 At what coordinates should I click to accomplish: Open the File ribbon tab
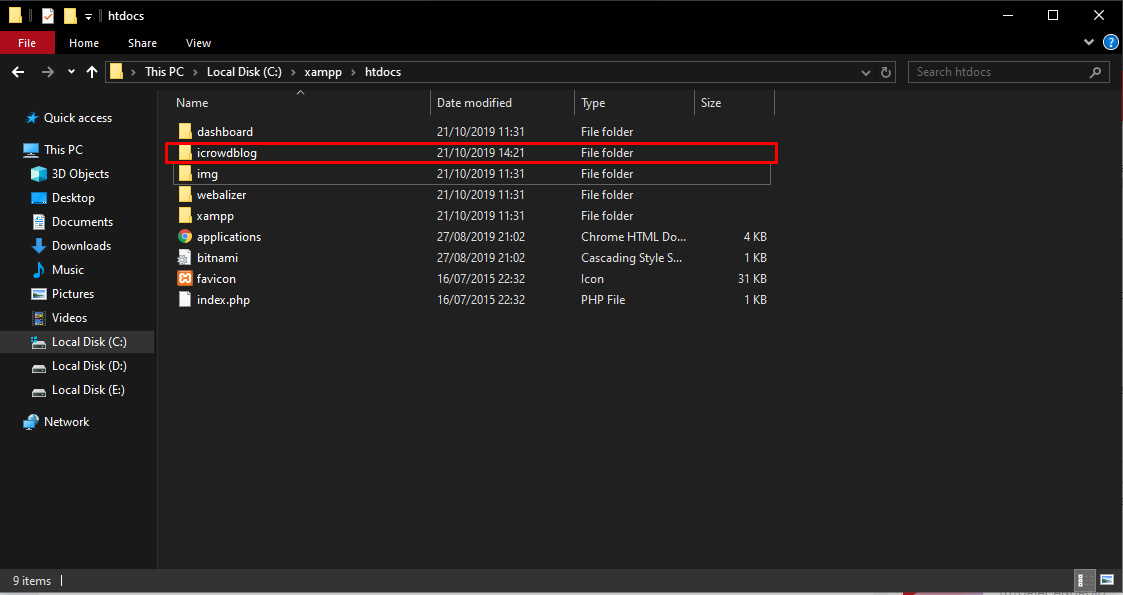26,43
